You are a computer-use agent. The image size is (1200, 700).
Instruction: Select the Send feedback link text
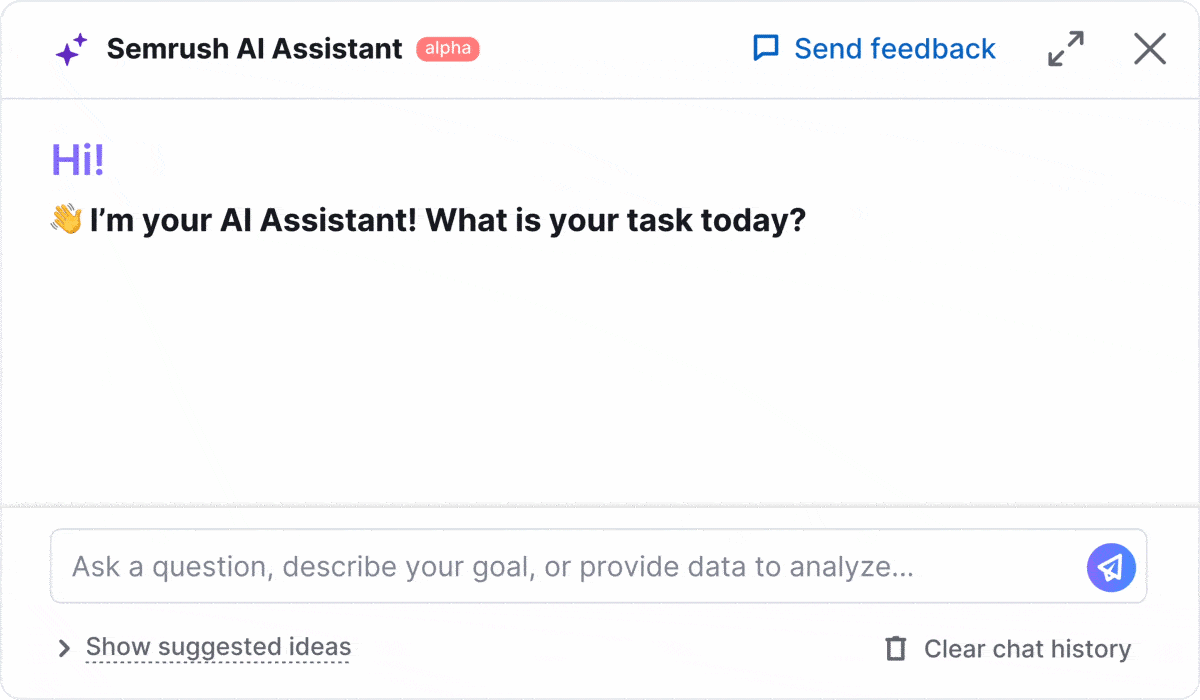[x=895, y=49]
